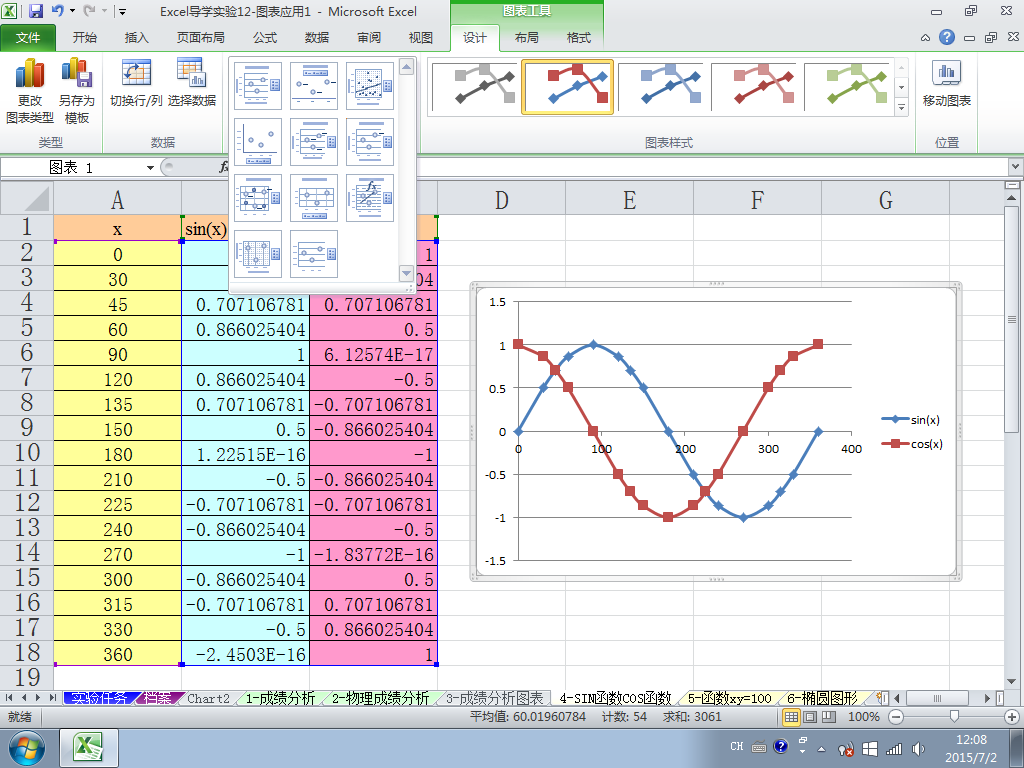Switch to Page Break Preview in status bar

click(x=829, y=717)
